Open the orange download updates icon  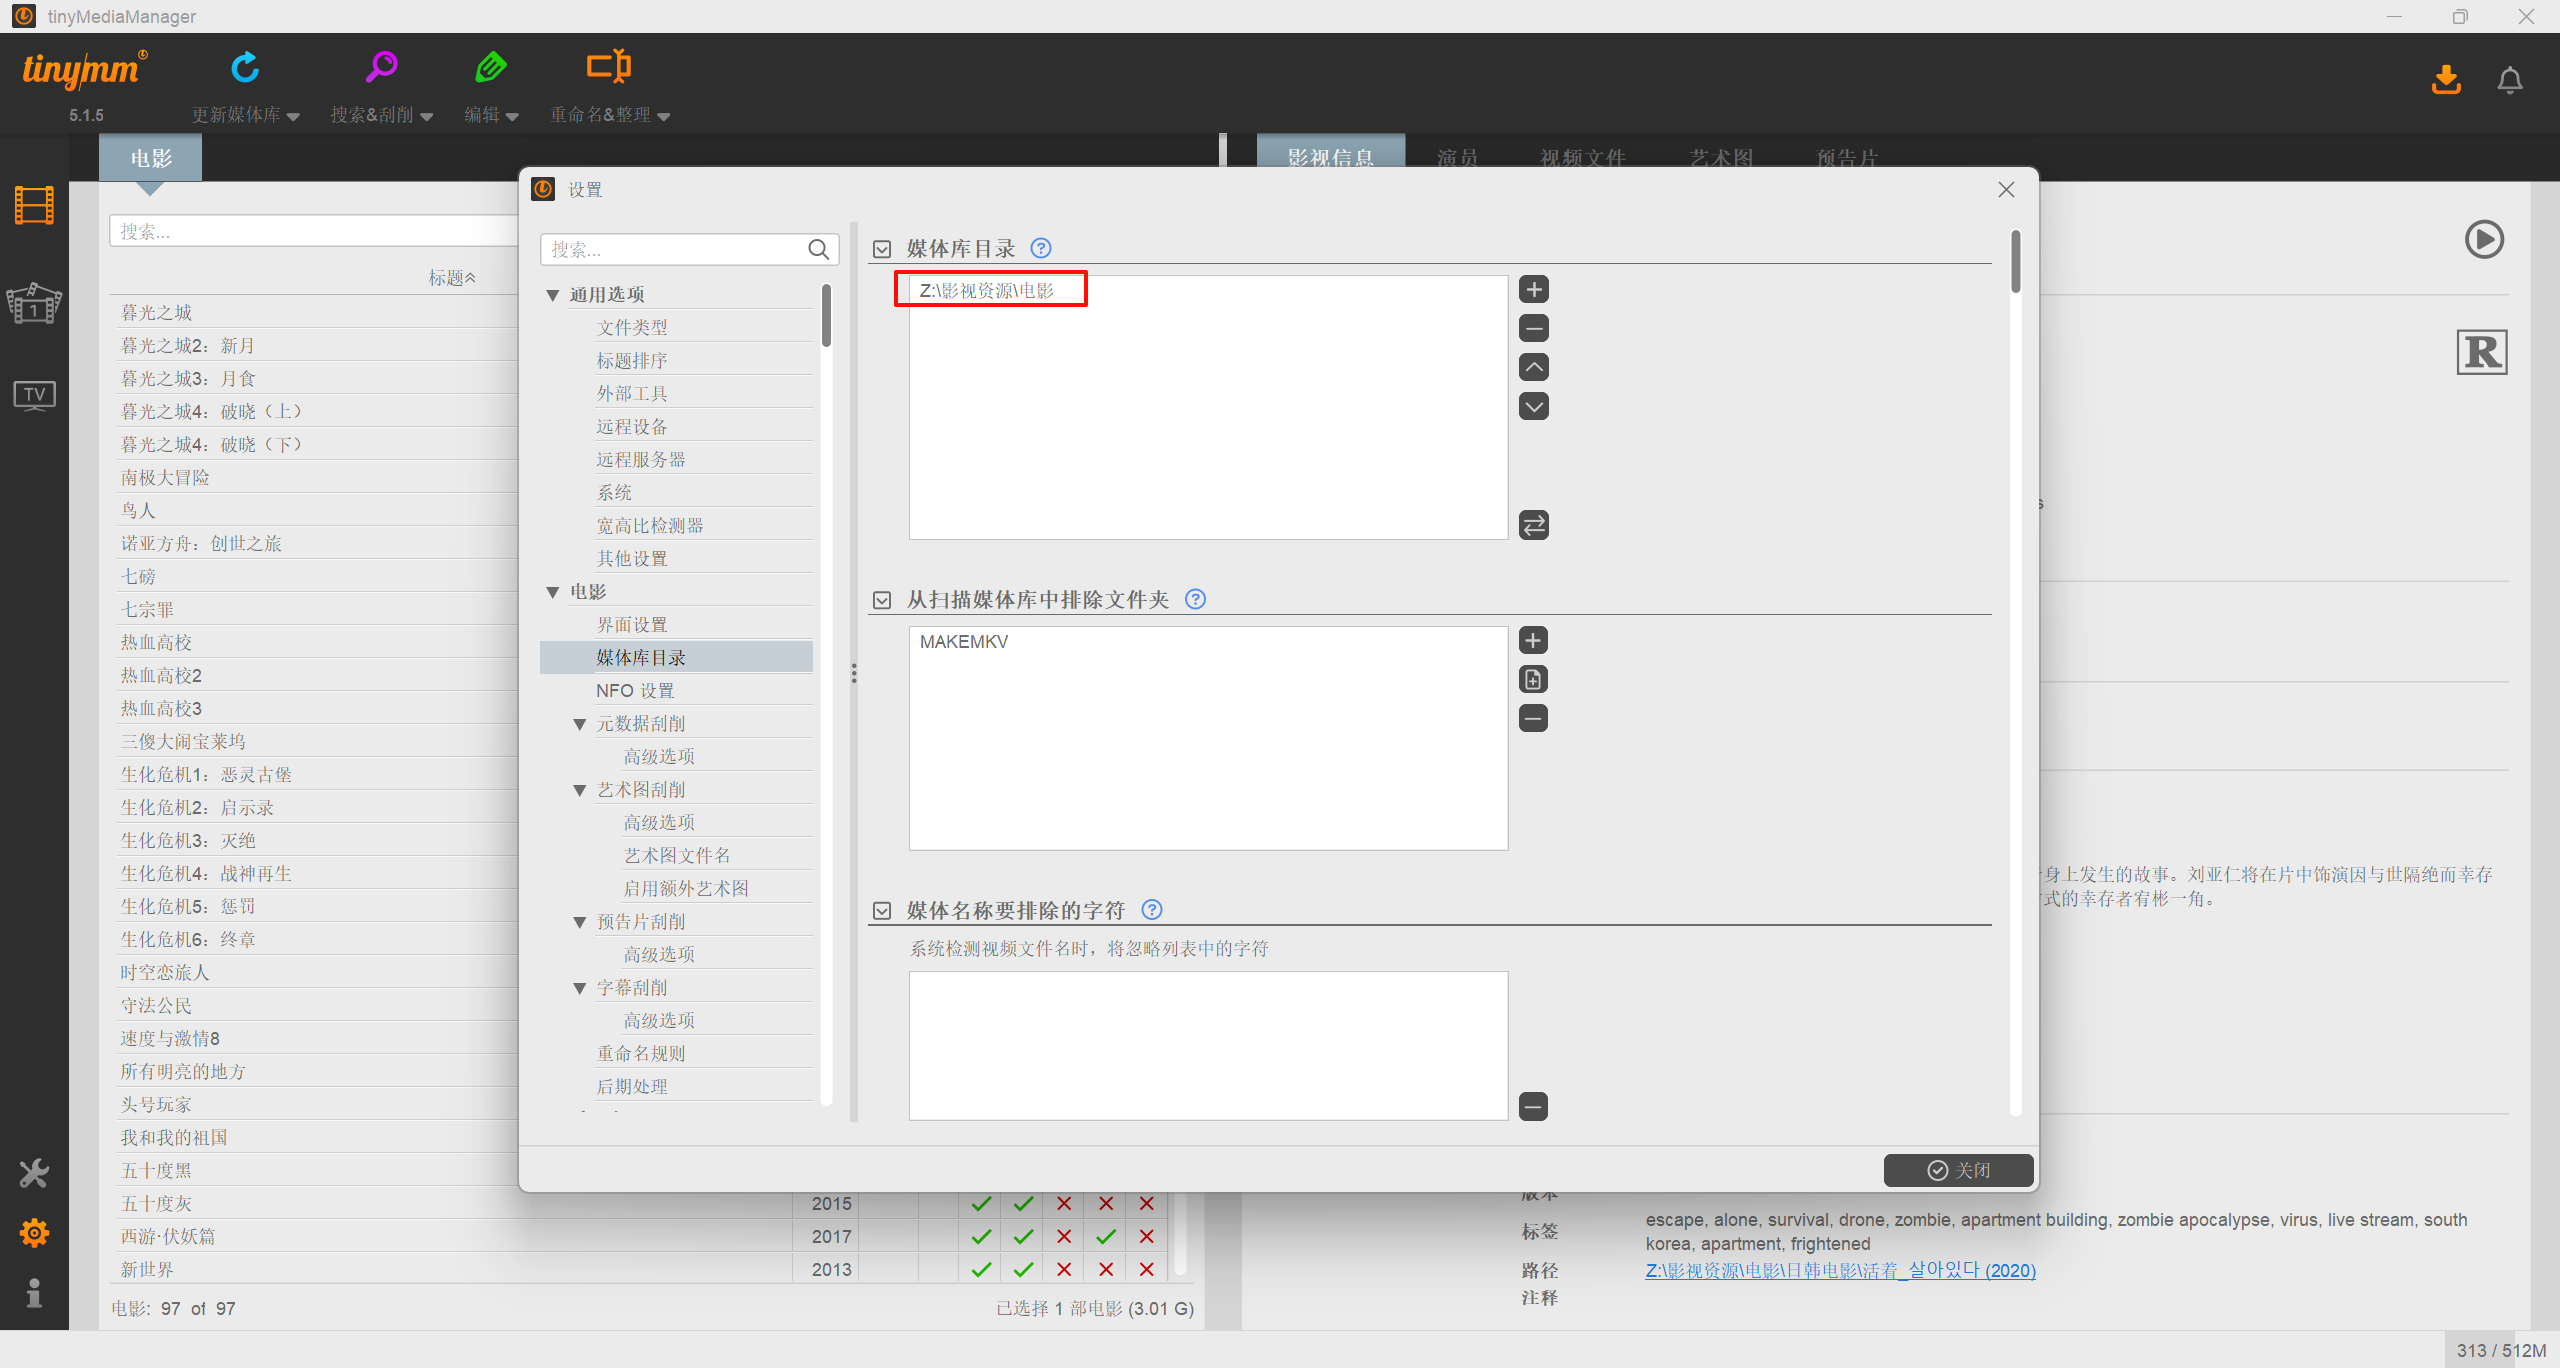2446,79
